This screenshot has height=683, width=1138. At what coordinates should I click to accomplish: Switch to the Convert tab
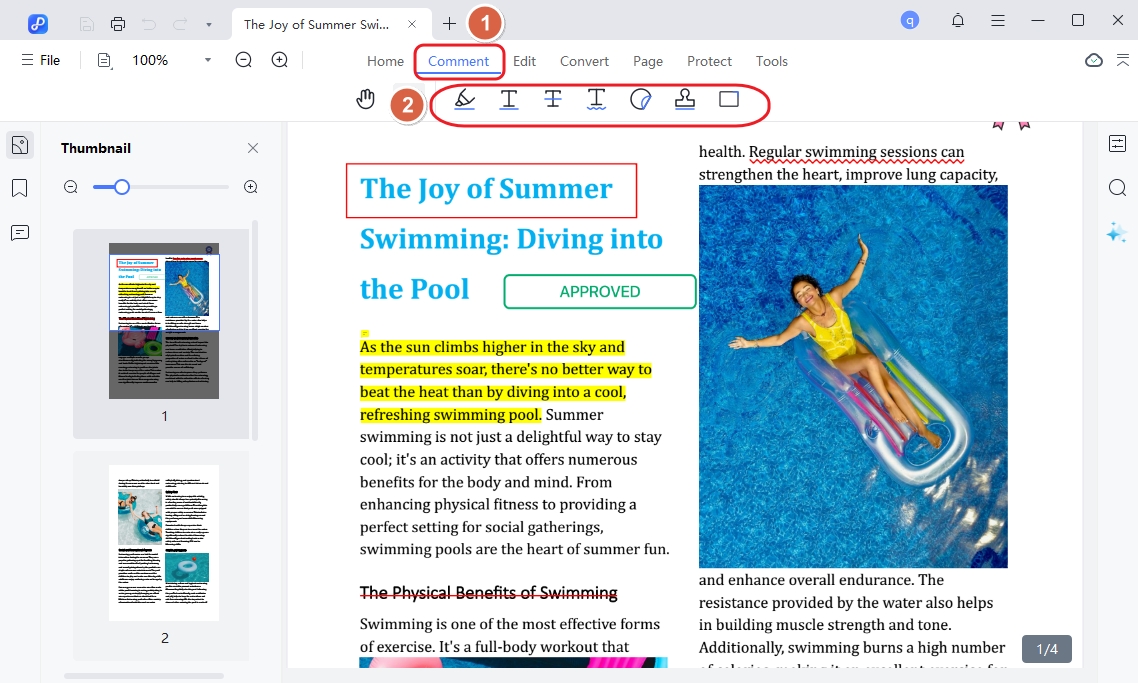[584, 61]
